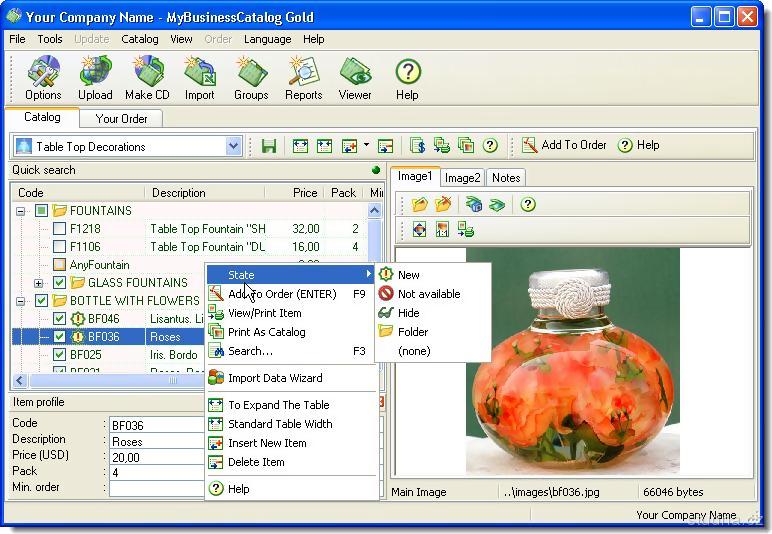Click the Description field in Item profile

point(156,441)
